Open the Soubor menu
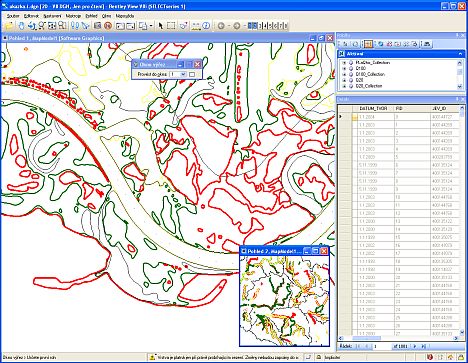468x363 pixels. point(13,16)
